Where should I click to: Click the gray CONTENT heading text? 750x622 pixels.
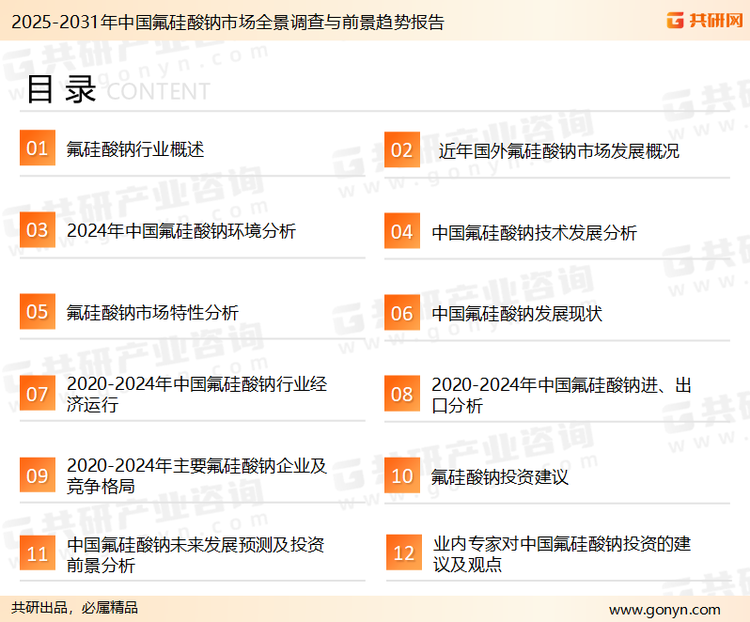point(158,91)
